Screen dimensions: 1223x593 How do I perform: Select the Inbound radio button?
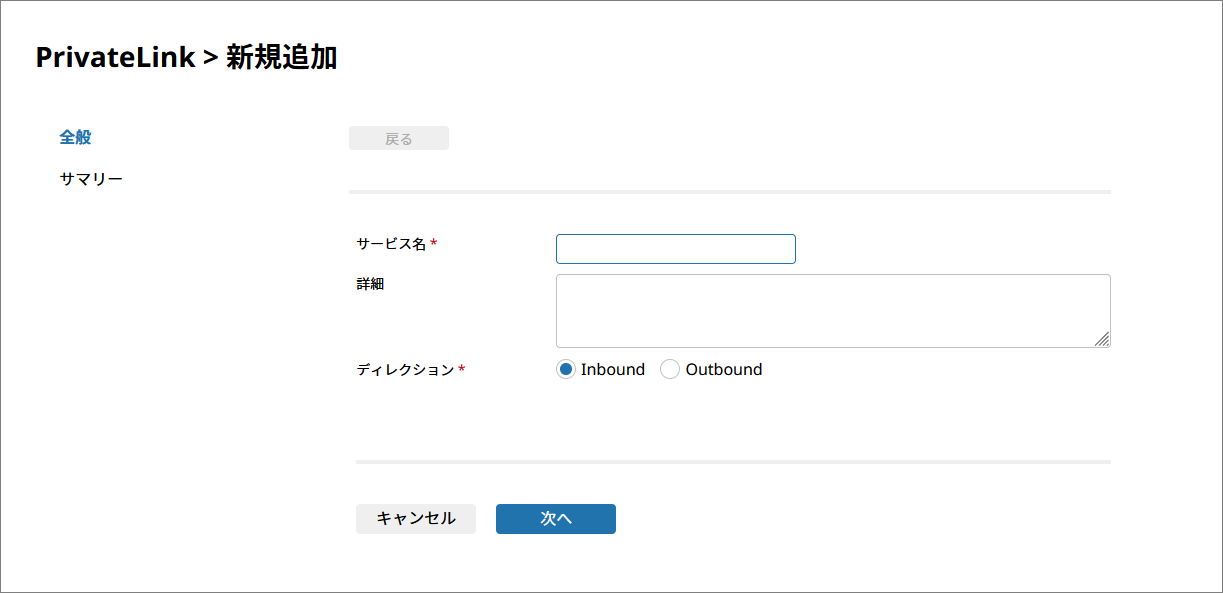pos(566,369)
